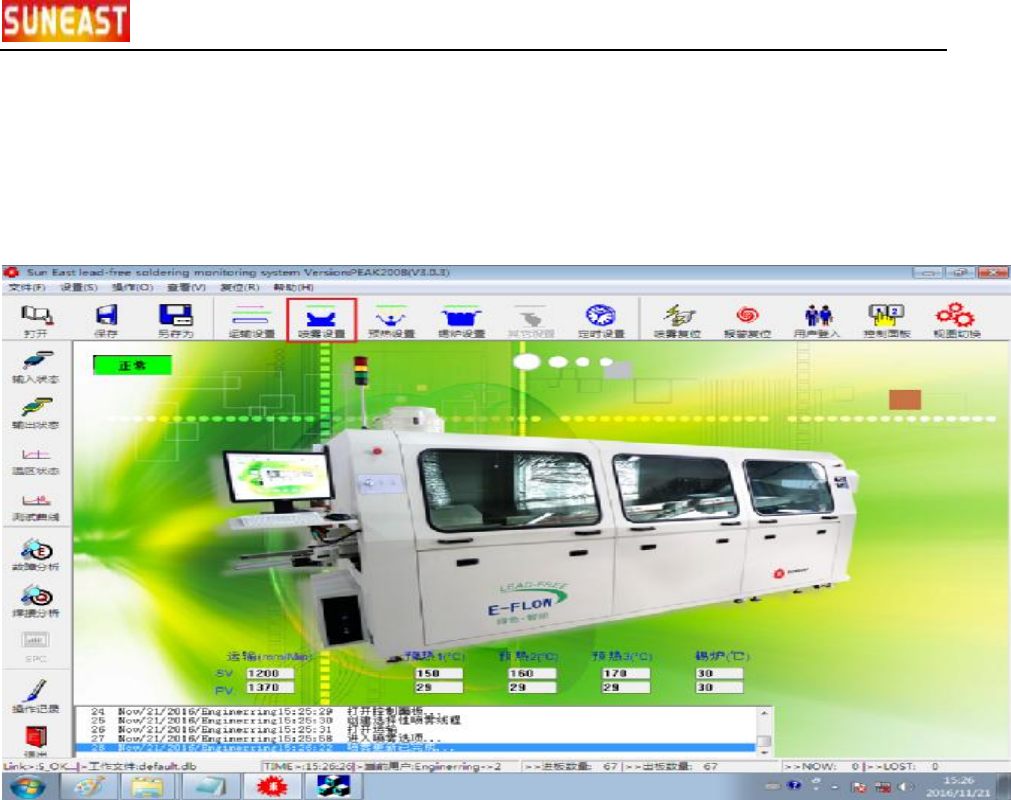Screen dimensions: 1011x800
Task: Open the 文件(F) menu
Action: pyautogui.click(x=26, y=287)
